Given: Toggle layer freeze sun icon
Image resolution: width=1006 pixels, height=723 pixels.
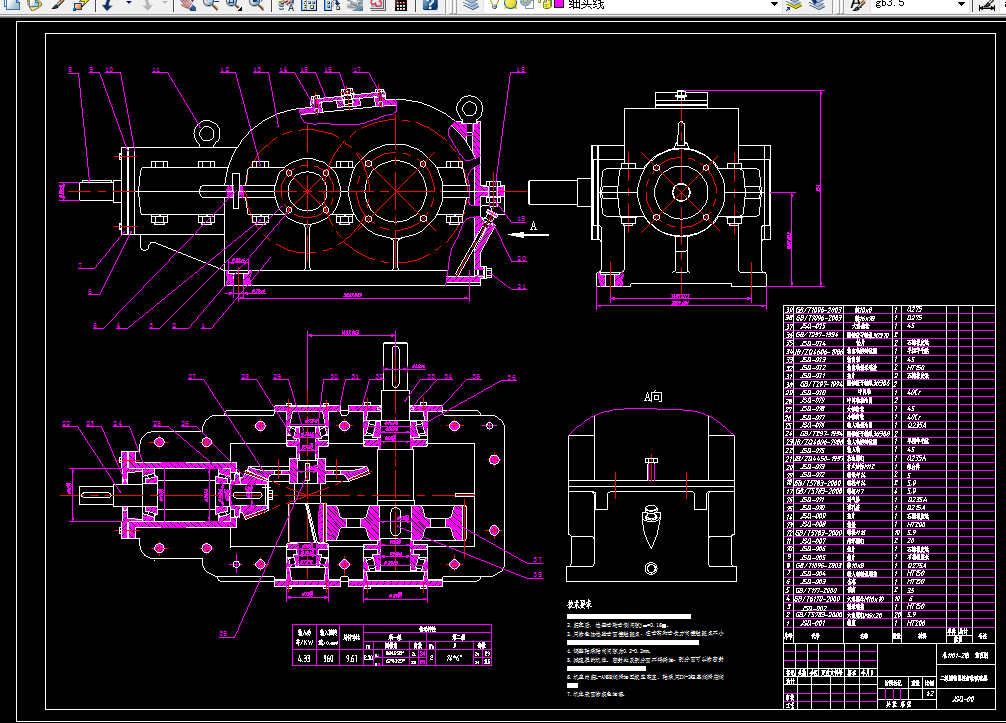Looking at the screenshot, I should pyautogui.click(x=511, y=4).
